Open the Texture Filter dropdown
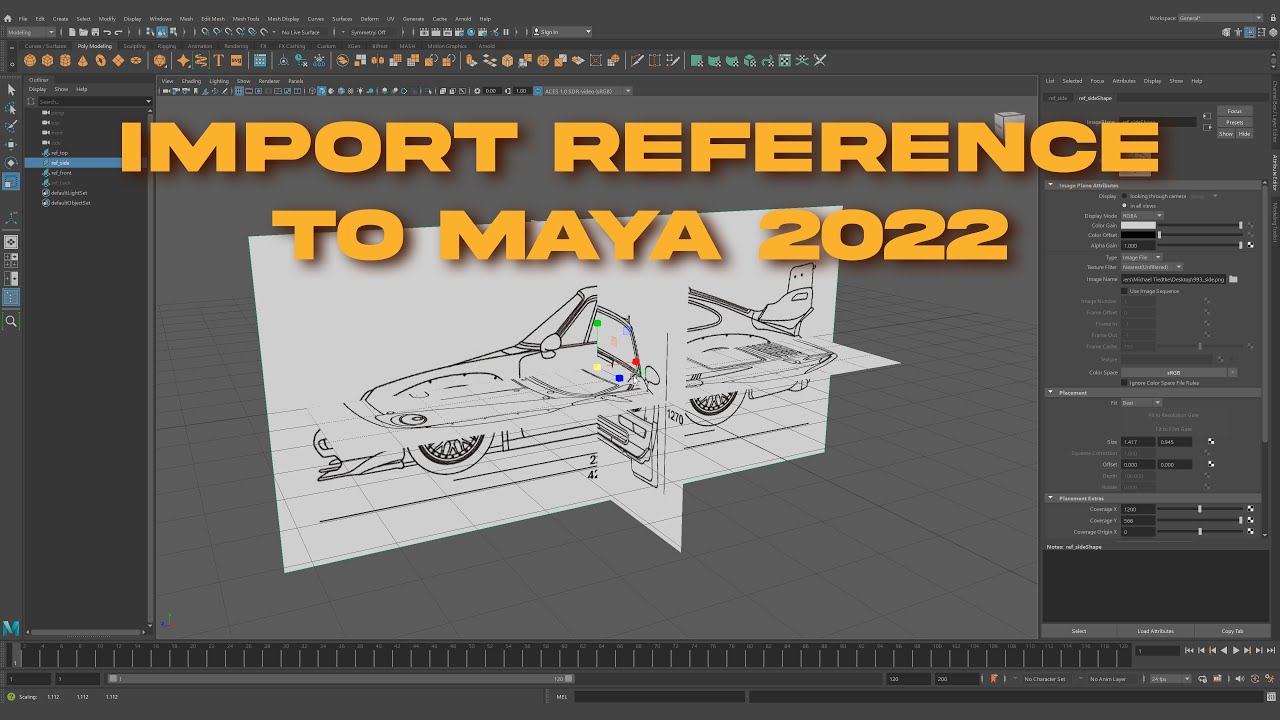The height and width of the screenshot is (720, 1280). (x=1152, y=267)
